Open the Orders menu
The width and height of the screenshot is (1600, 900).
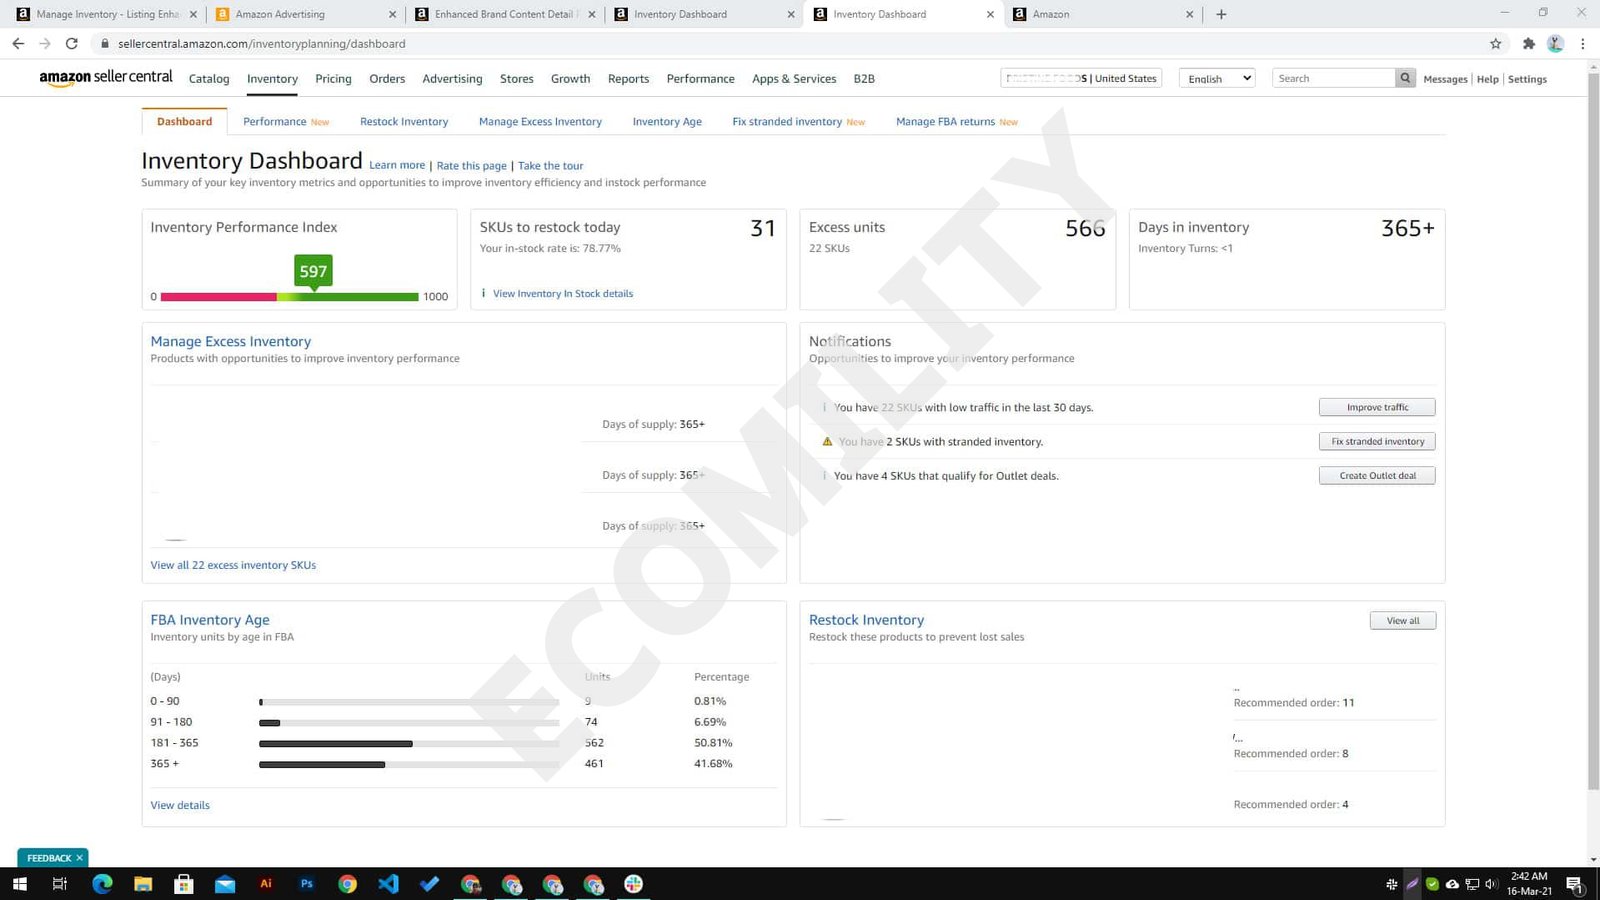387,79
